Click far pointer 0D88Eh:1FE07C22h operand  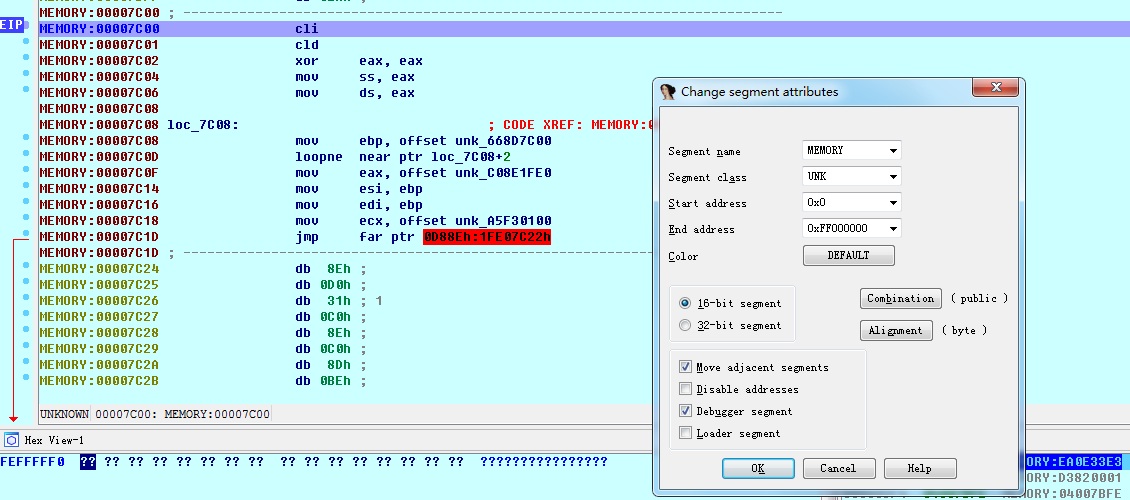click(x=487, y=236)
